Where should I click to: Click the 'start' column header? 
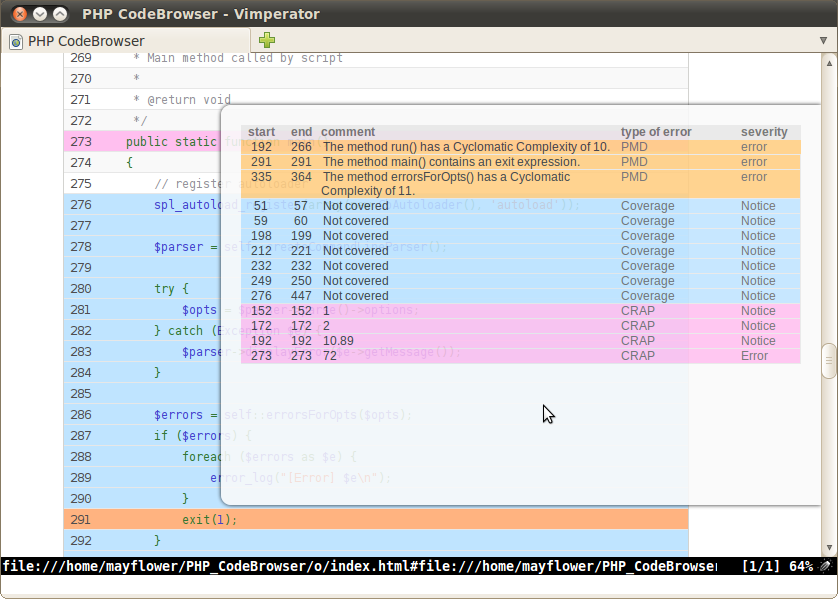(261, 131)
